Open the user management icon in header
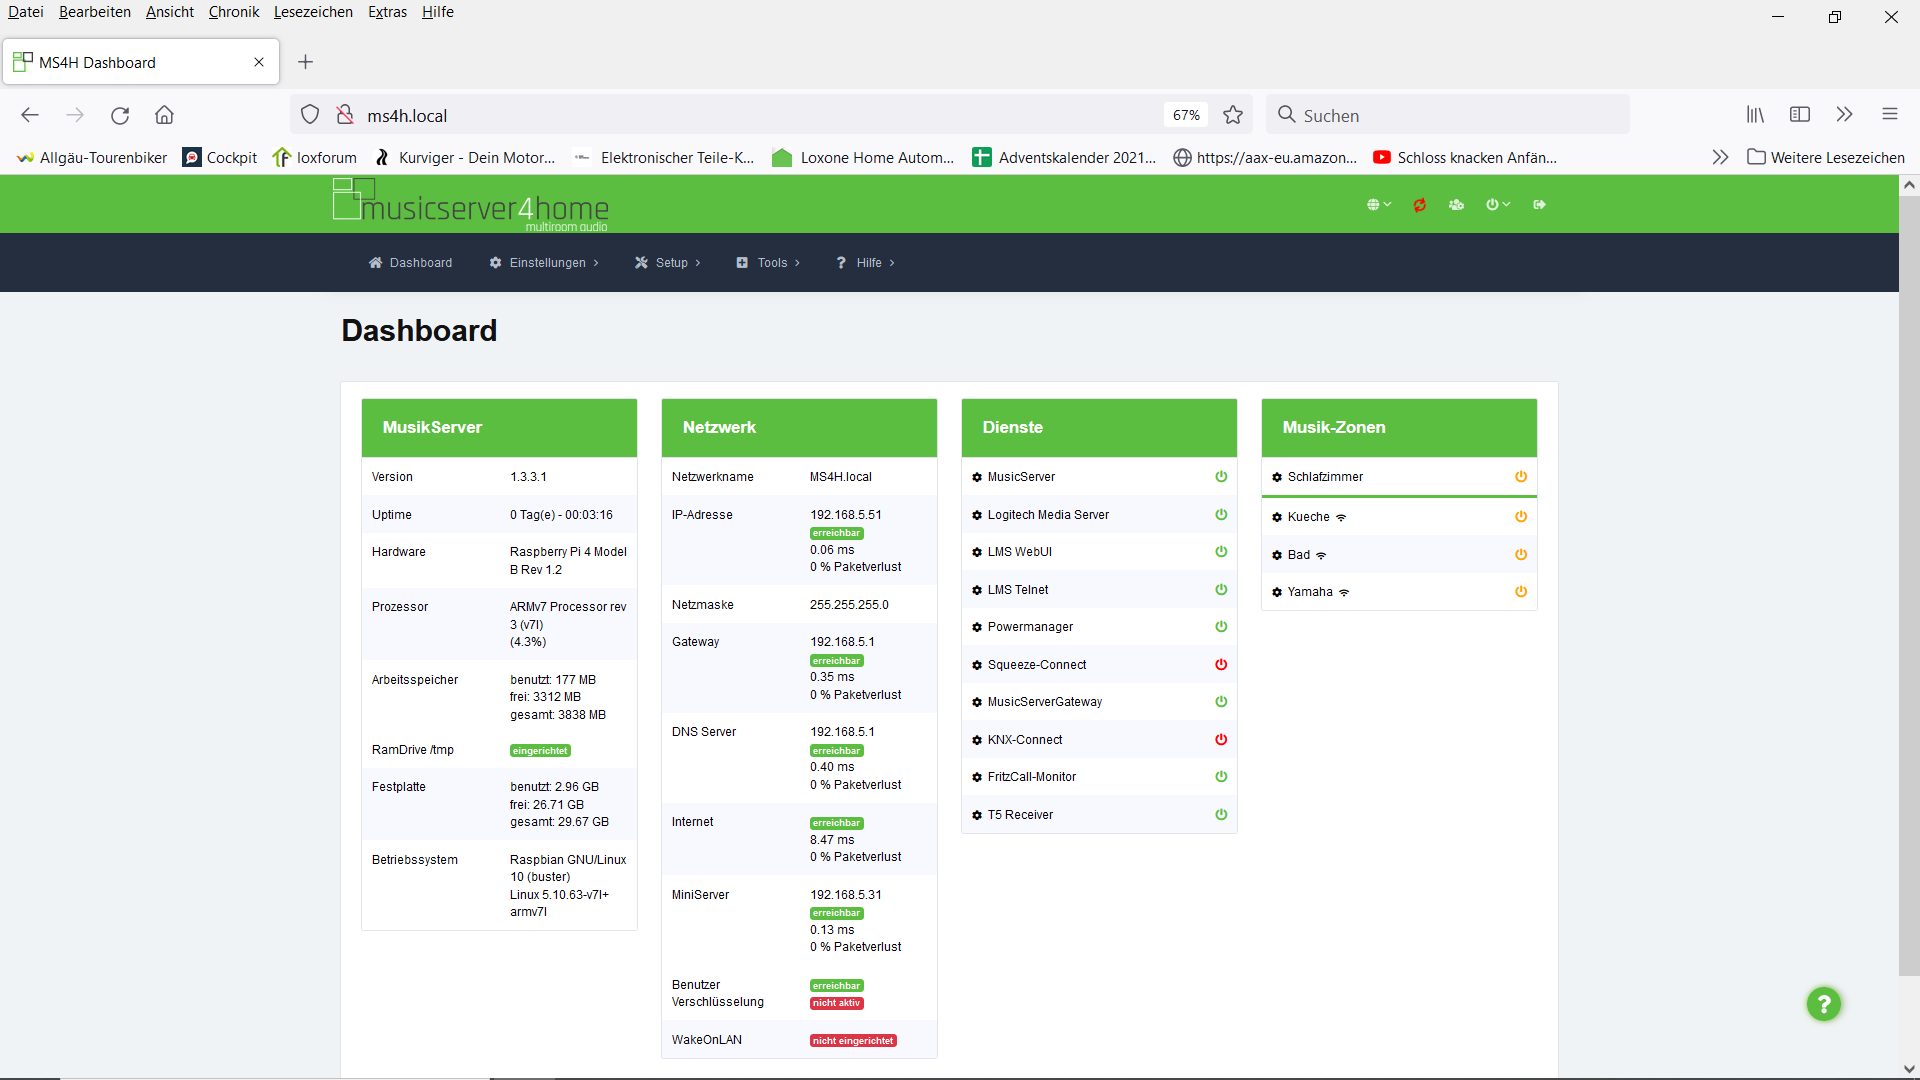This screenshot has width=1920, height=1080. click(x=1456, y=205)
